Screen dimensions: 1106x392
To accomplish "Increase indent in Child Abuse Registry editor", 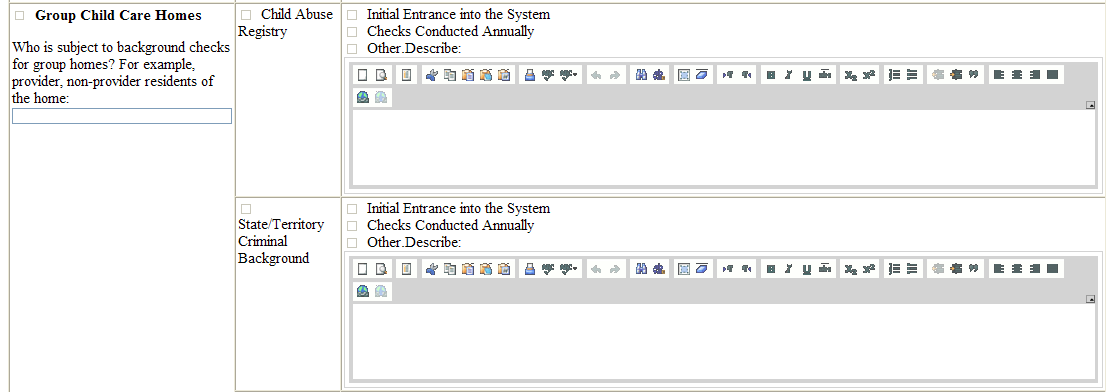I will 956,75.
